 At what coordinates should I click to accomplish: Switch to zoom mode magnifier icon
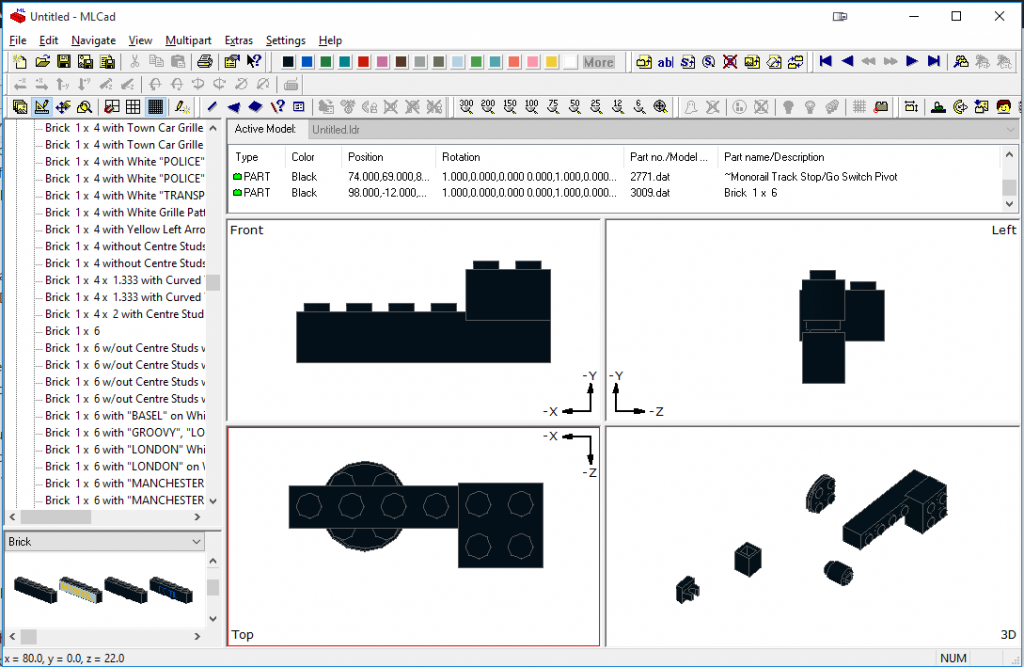point(84,106)
